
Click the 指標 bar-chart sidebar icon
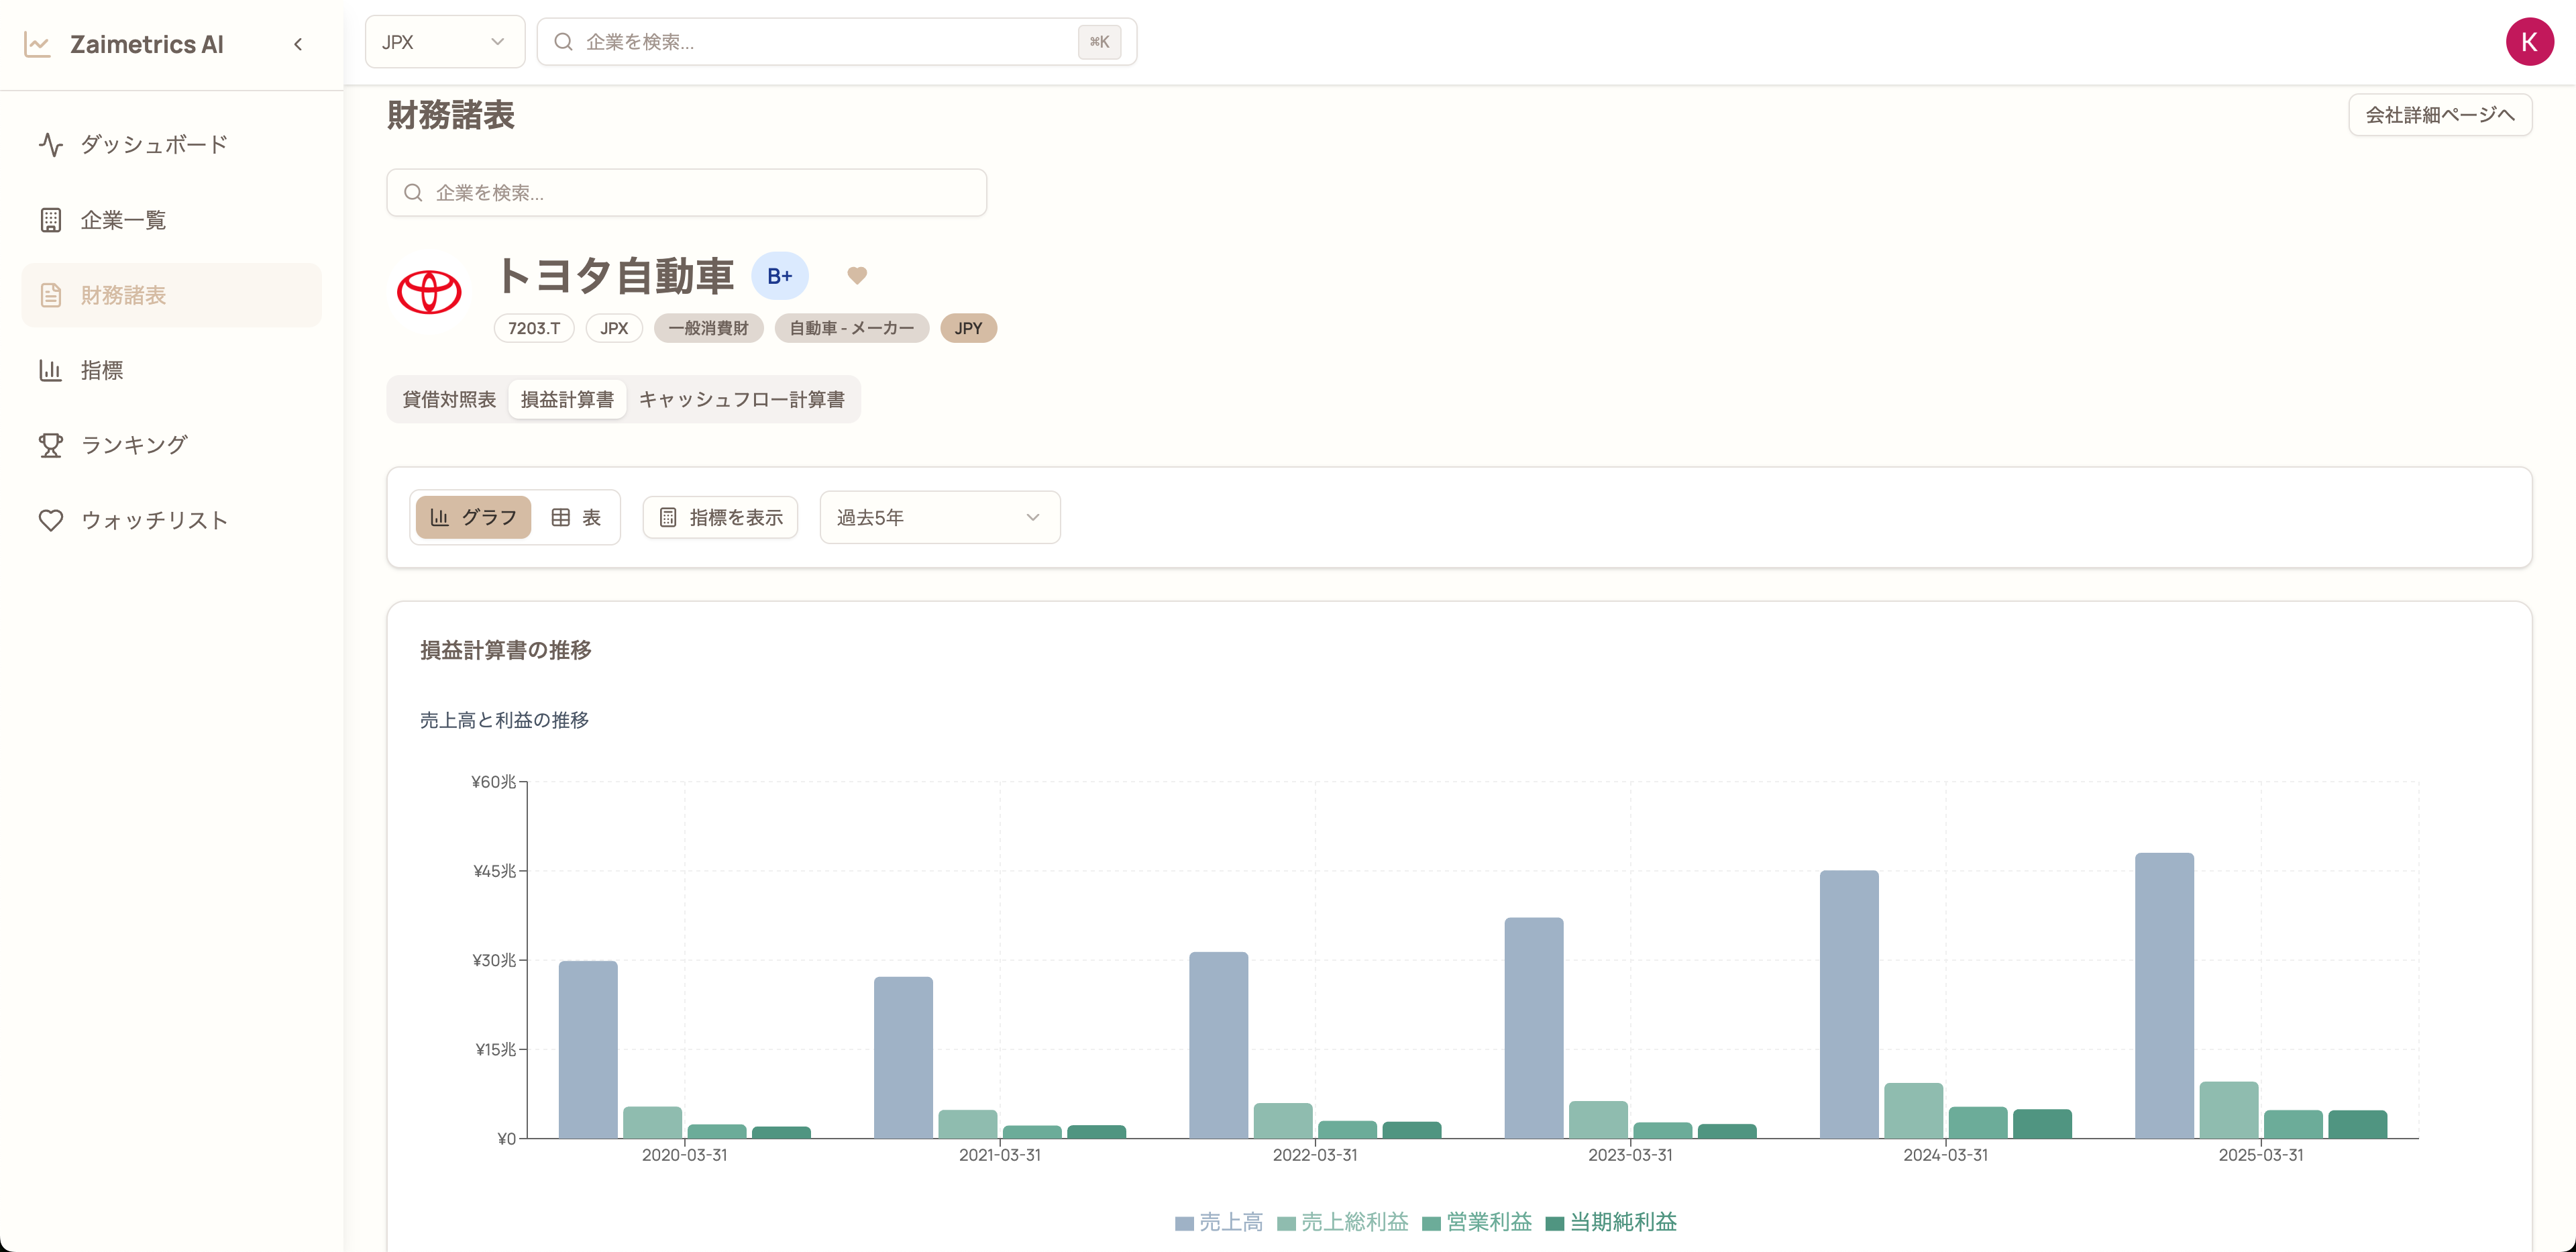(50, 370)
